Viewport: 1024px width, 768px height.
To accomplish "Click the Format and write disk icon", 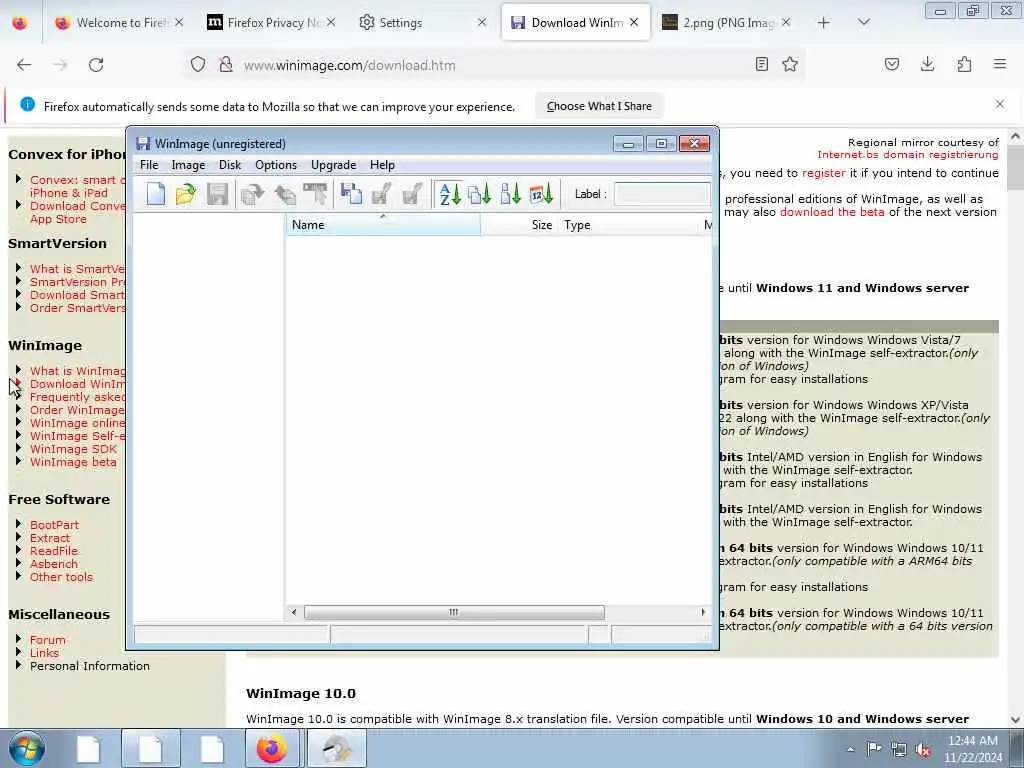I will pos(411,194).
